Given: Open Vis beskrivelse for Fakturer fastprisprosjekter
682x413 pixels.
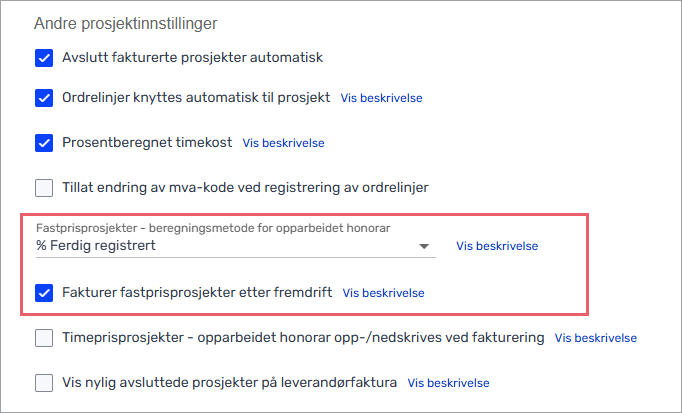Looking at the screenshot, I should 383,293.
